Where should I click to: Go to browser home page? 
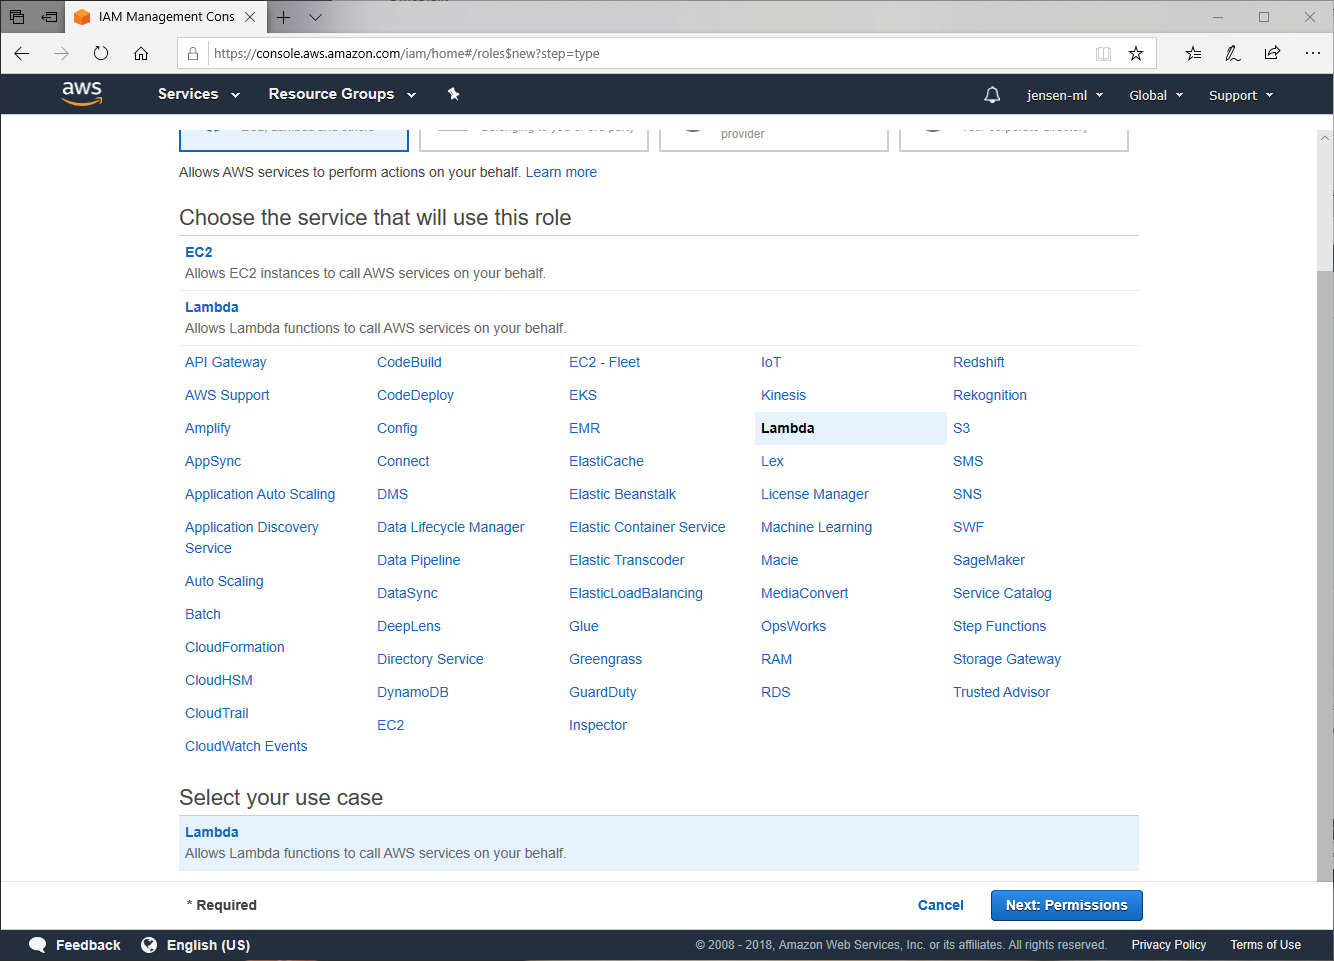coord(141,53)
